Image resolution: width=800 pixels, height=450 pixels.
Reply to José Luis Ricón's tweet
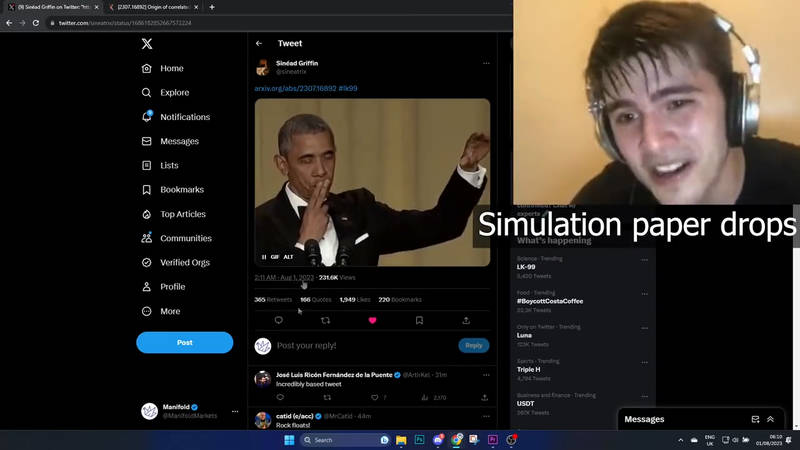click(280, 397)
